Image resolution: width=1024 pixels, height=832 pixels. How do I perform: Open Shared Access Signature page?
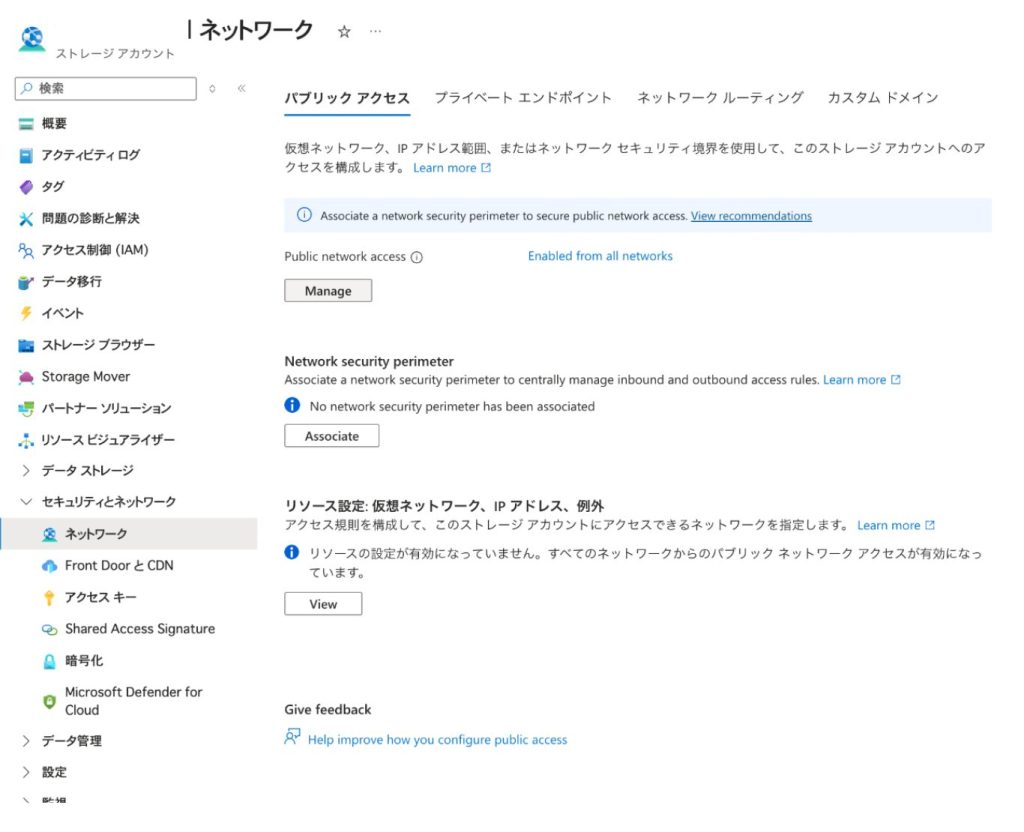pyautogui.click(x=139, y=629)
